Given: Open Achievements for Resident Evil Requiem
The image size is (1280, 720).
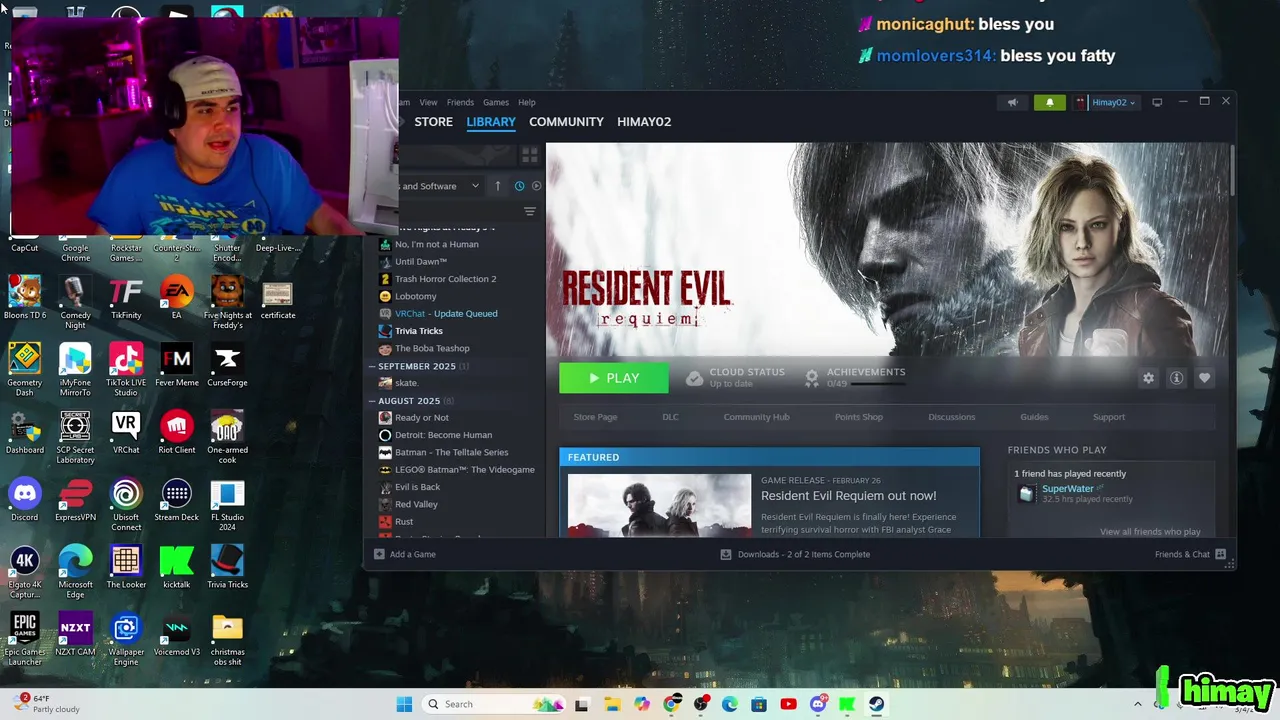Looking at the screenshot, I should (855, 377).
